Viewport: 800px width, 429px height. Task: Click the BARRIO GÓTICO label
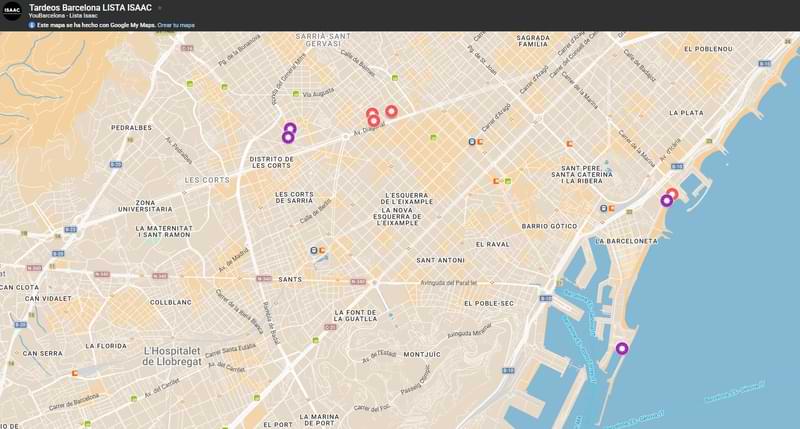click(549, 226)
